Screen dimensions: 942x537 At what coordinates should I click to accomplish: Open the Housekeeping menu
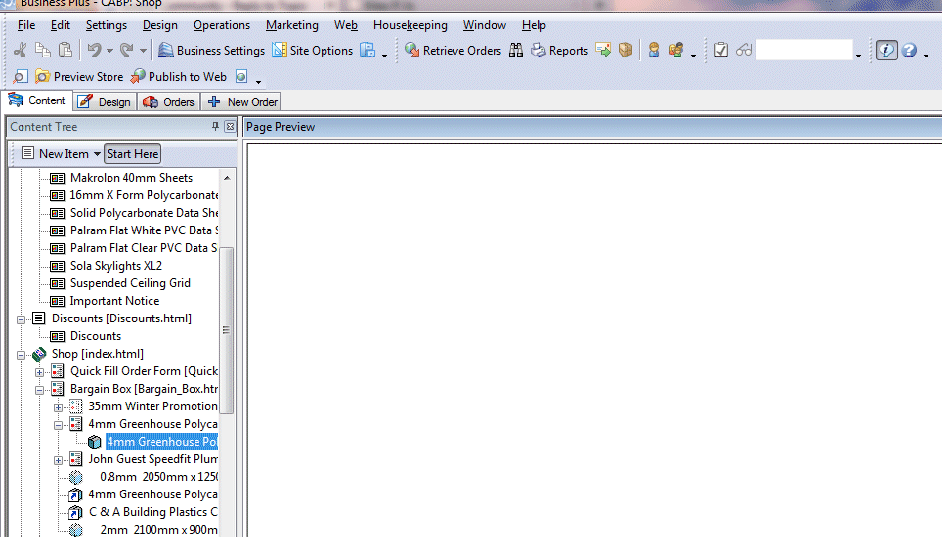[410, 25]
